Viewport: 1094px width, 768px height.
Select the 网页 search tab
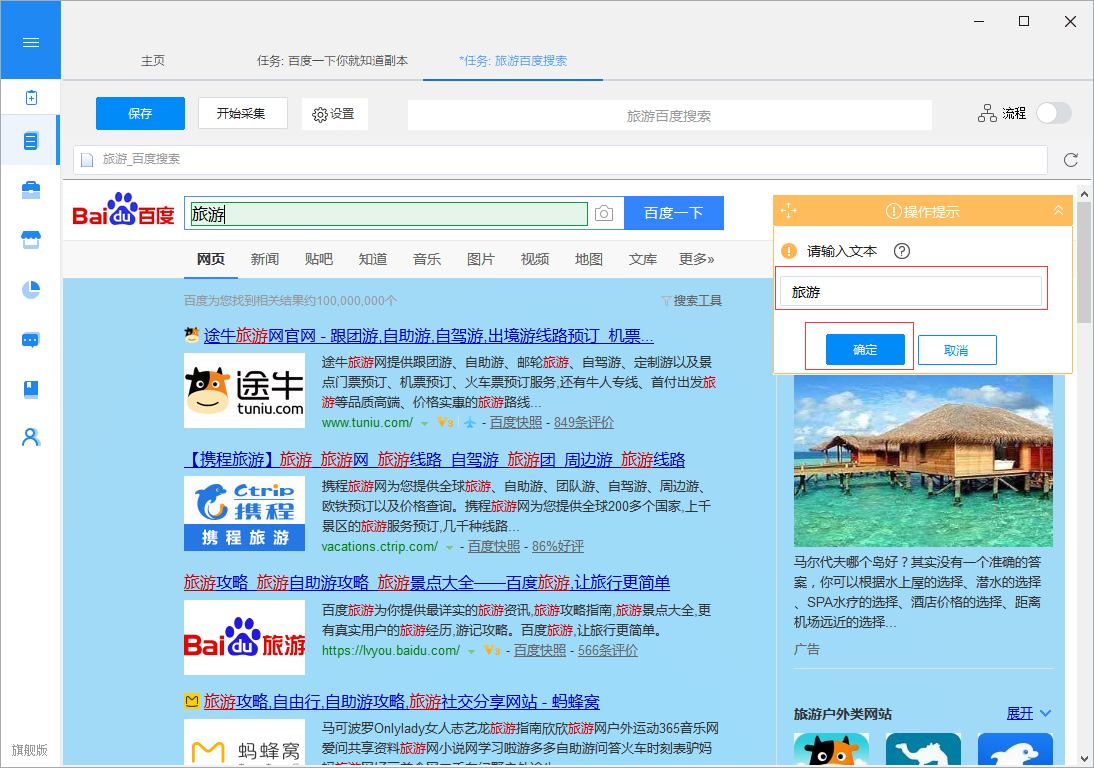click(211, 259)
